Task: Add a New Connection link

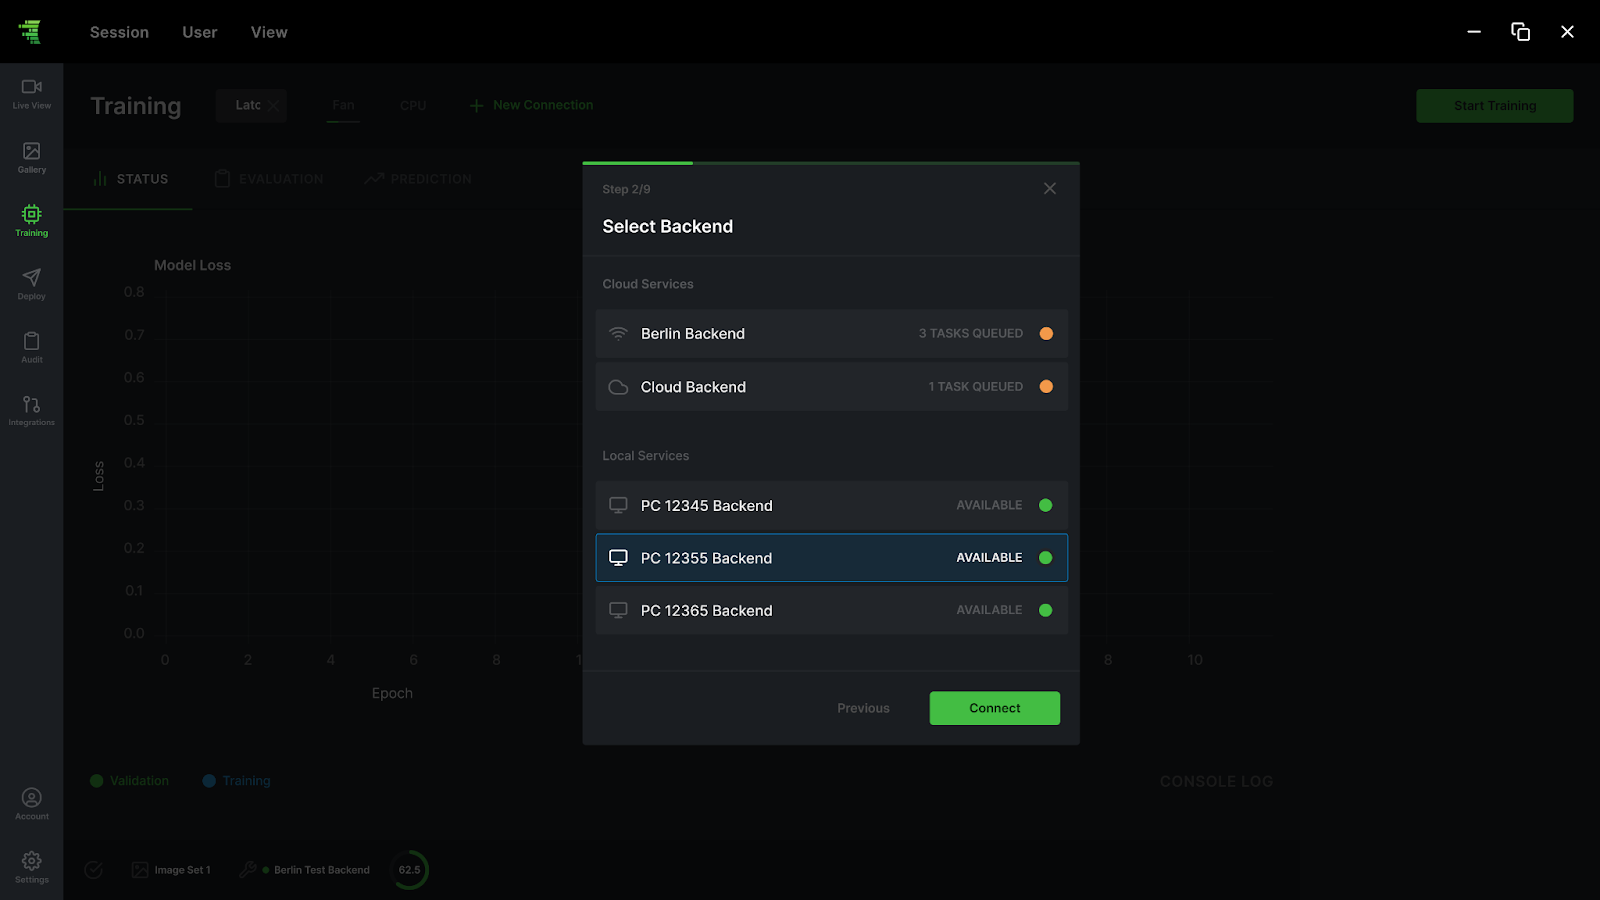Action: pos(543,105)
